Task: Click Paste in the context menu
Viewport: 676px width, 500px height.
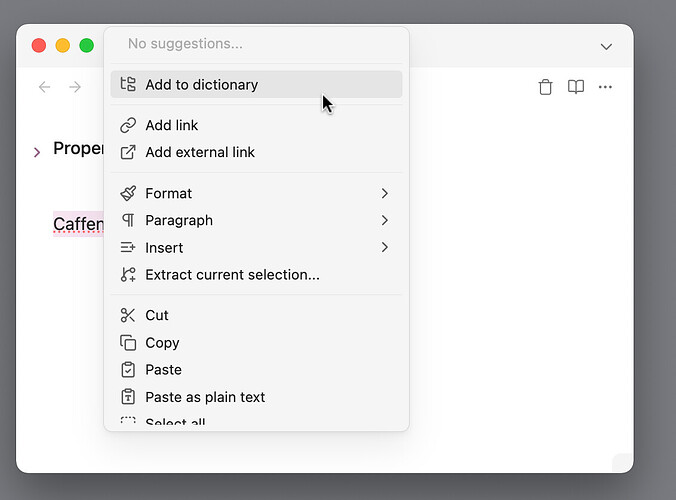Action: [x=163, y=370]
